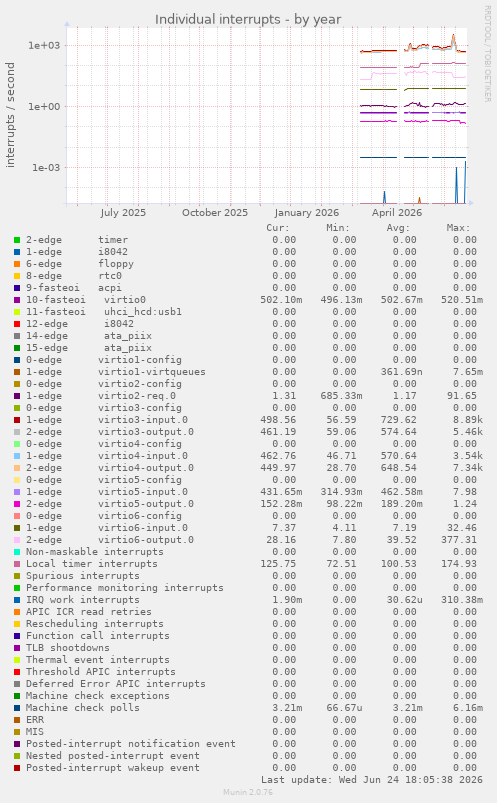Click the Machine check polls legend swatch
The height and width of the screenshot is (803, 497).
(x=17, y=708)
